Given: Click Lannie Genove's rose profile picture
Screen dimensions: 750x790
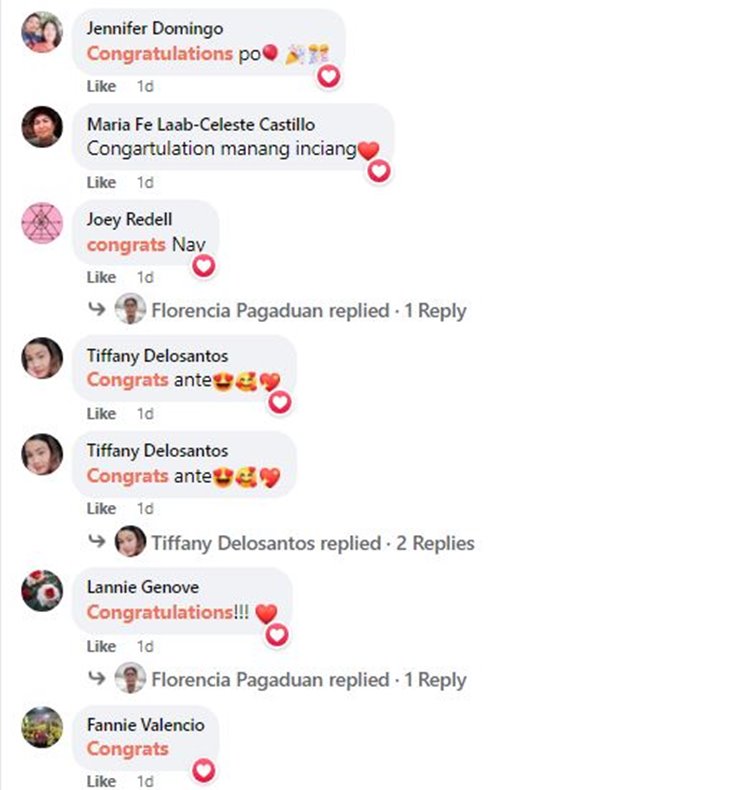Looking at the screenshot, I should [42, 591].
